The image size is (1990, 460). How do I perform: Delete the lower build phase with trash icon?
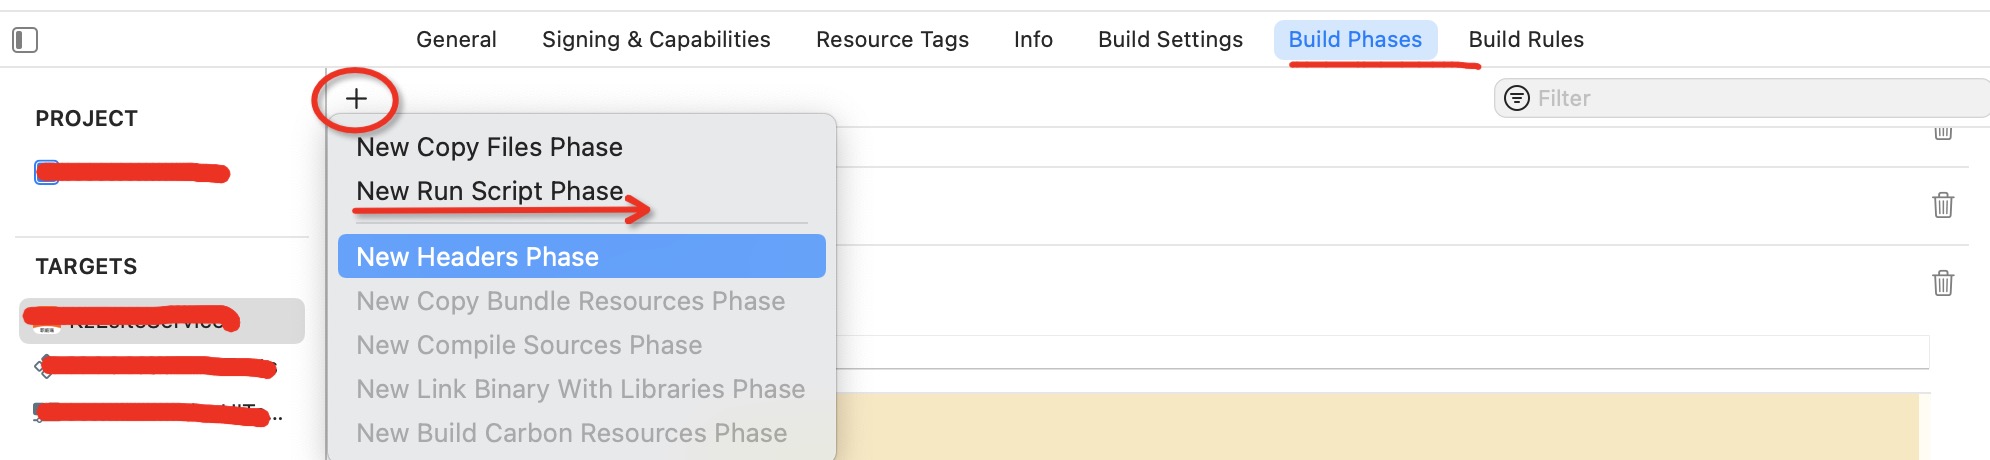click(1942, 283)
